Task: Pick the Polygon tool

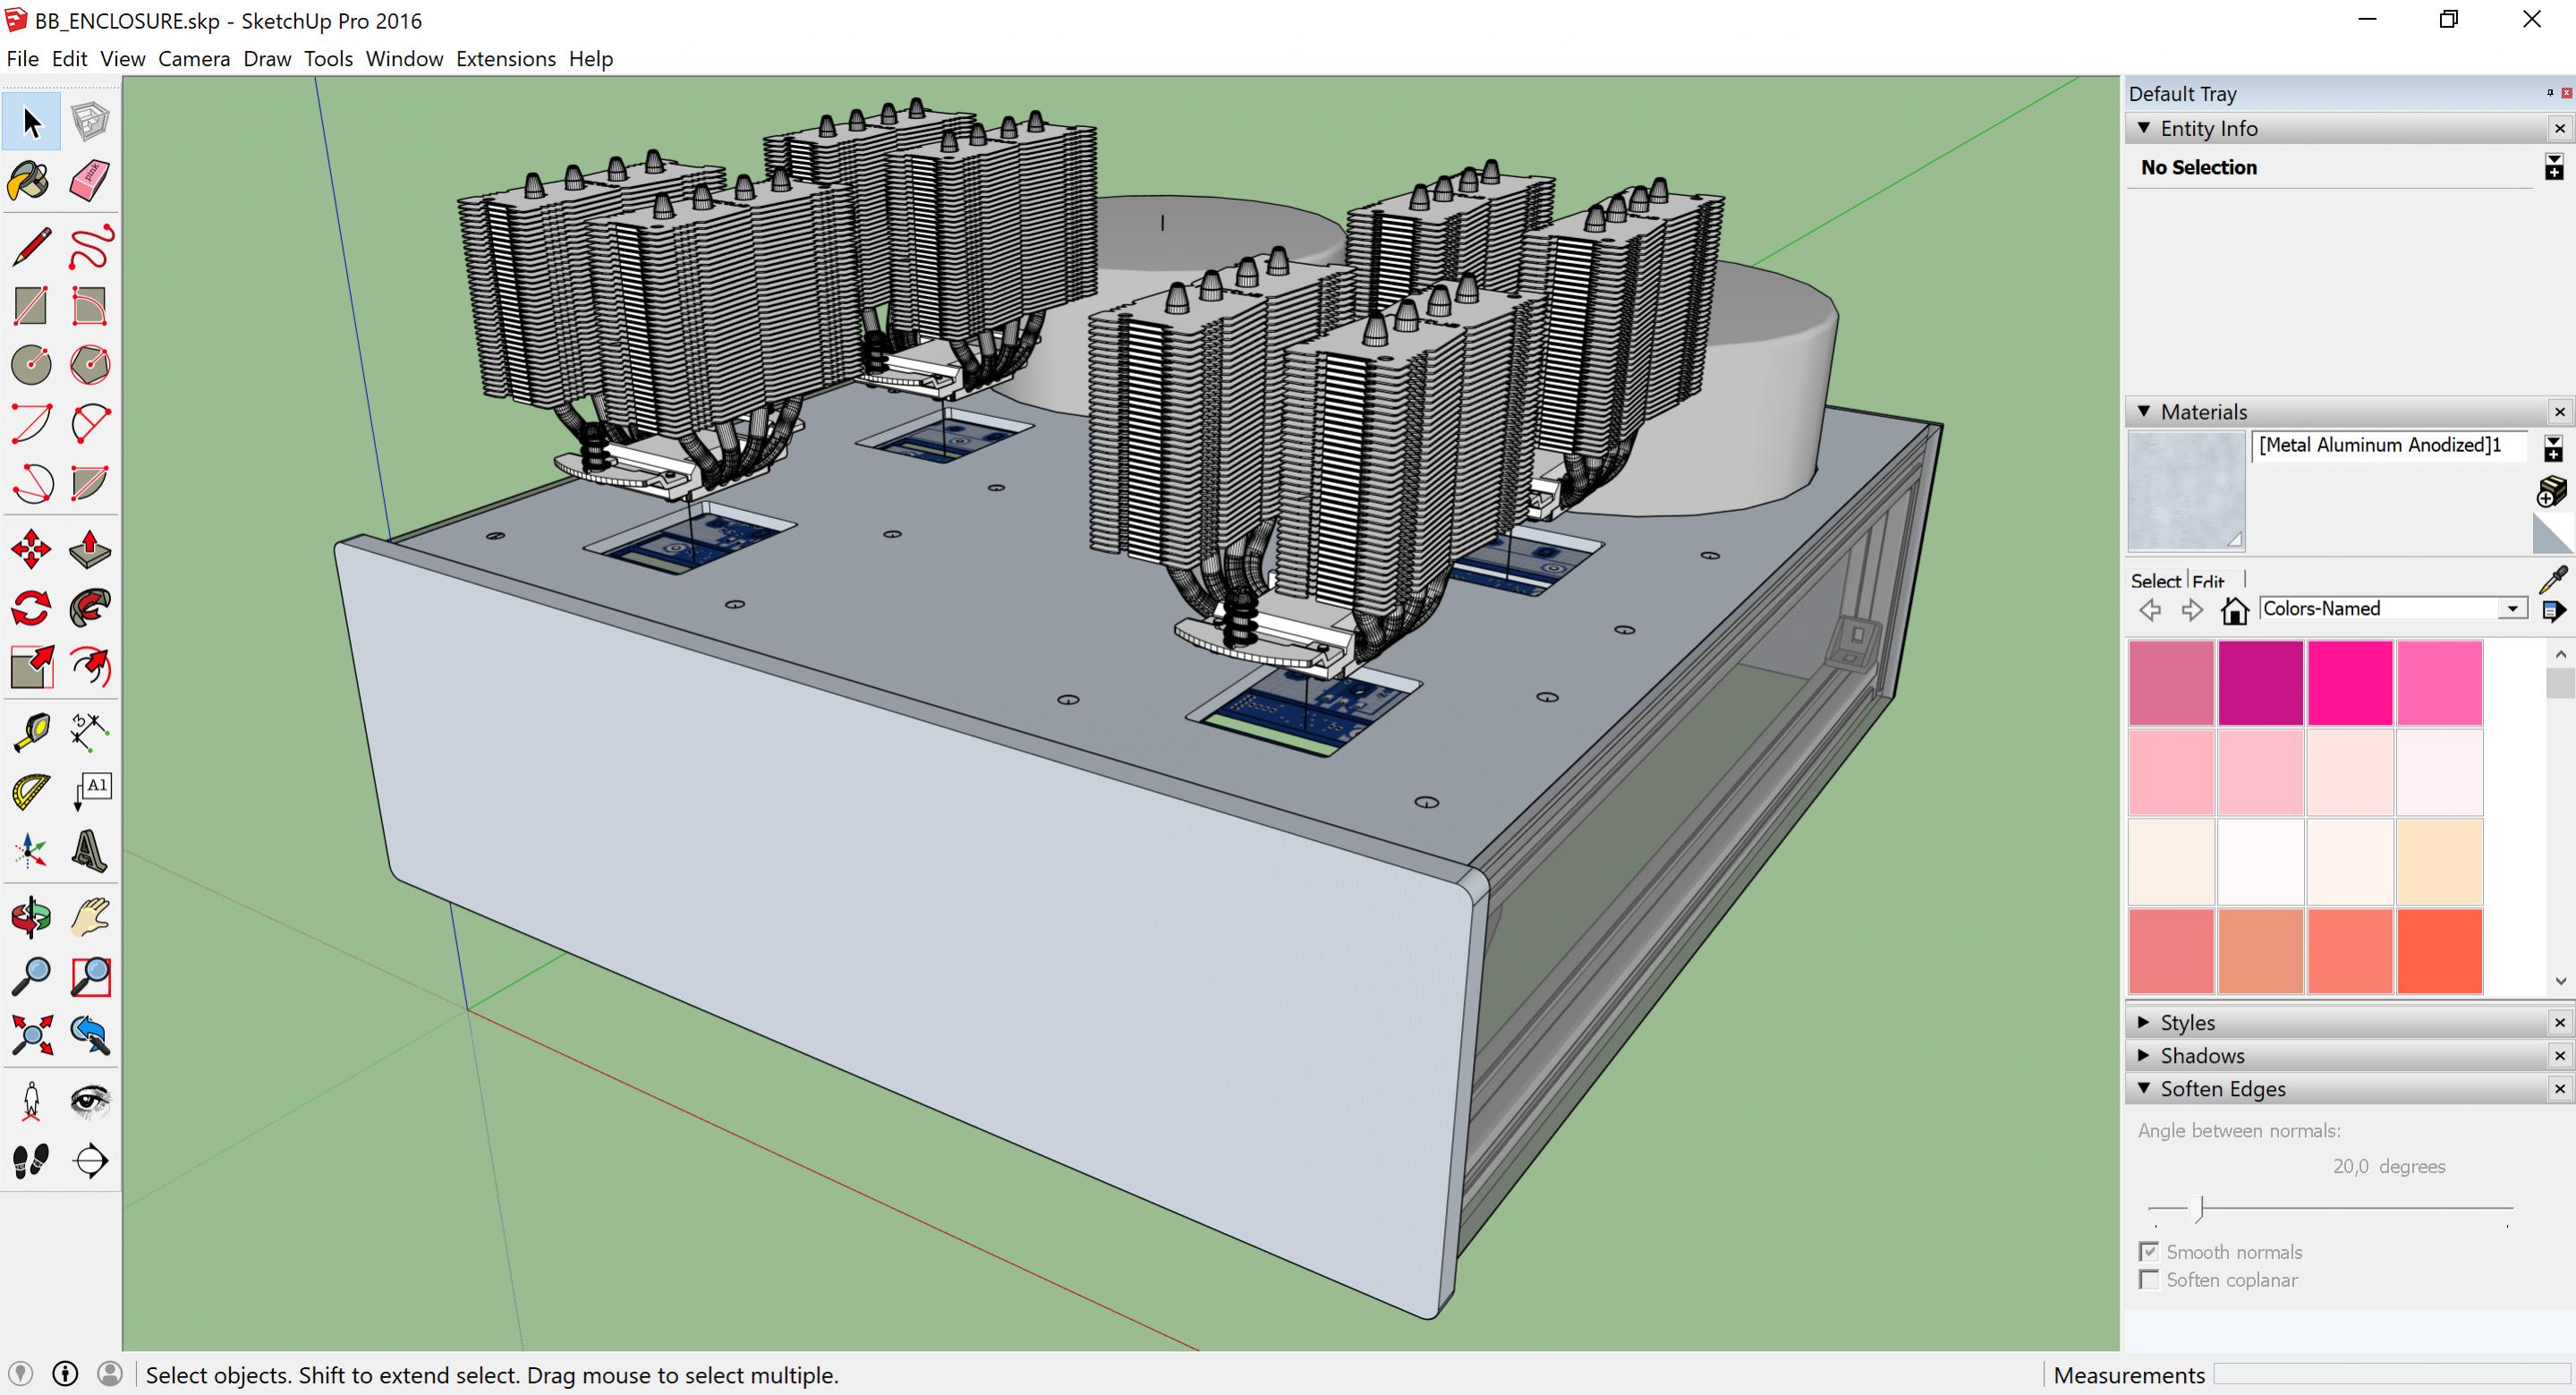Action: [x=90, y=365]
